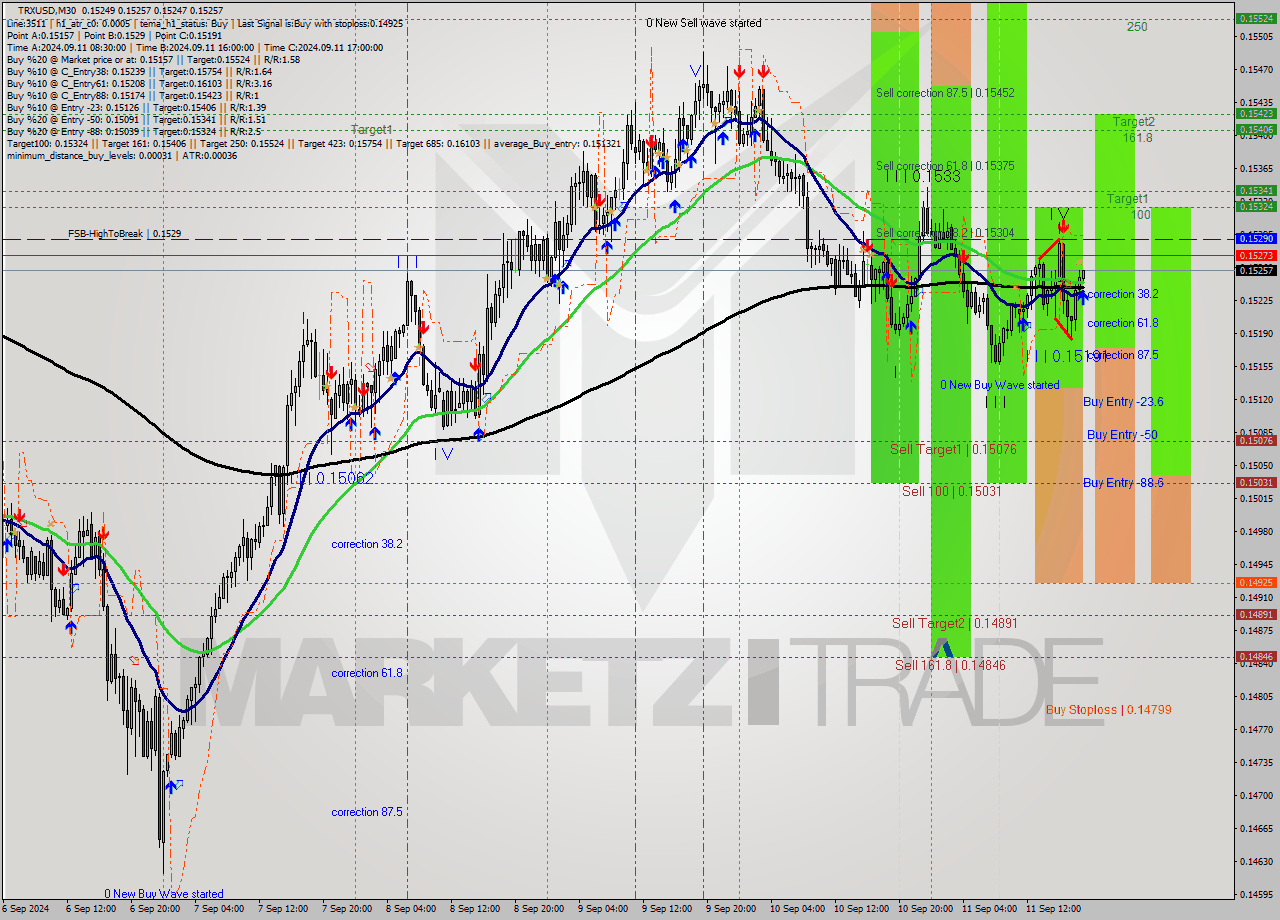Click the minimum_distance_buy_levels line
The image size is (1280, 920).
[121, 155]
